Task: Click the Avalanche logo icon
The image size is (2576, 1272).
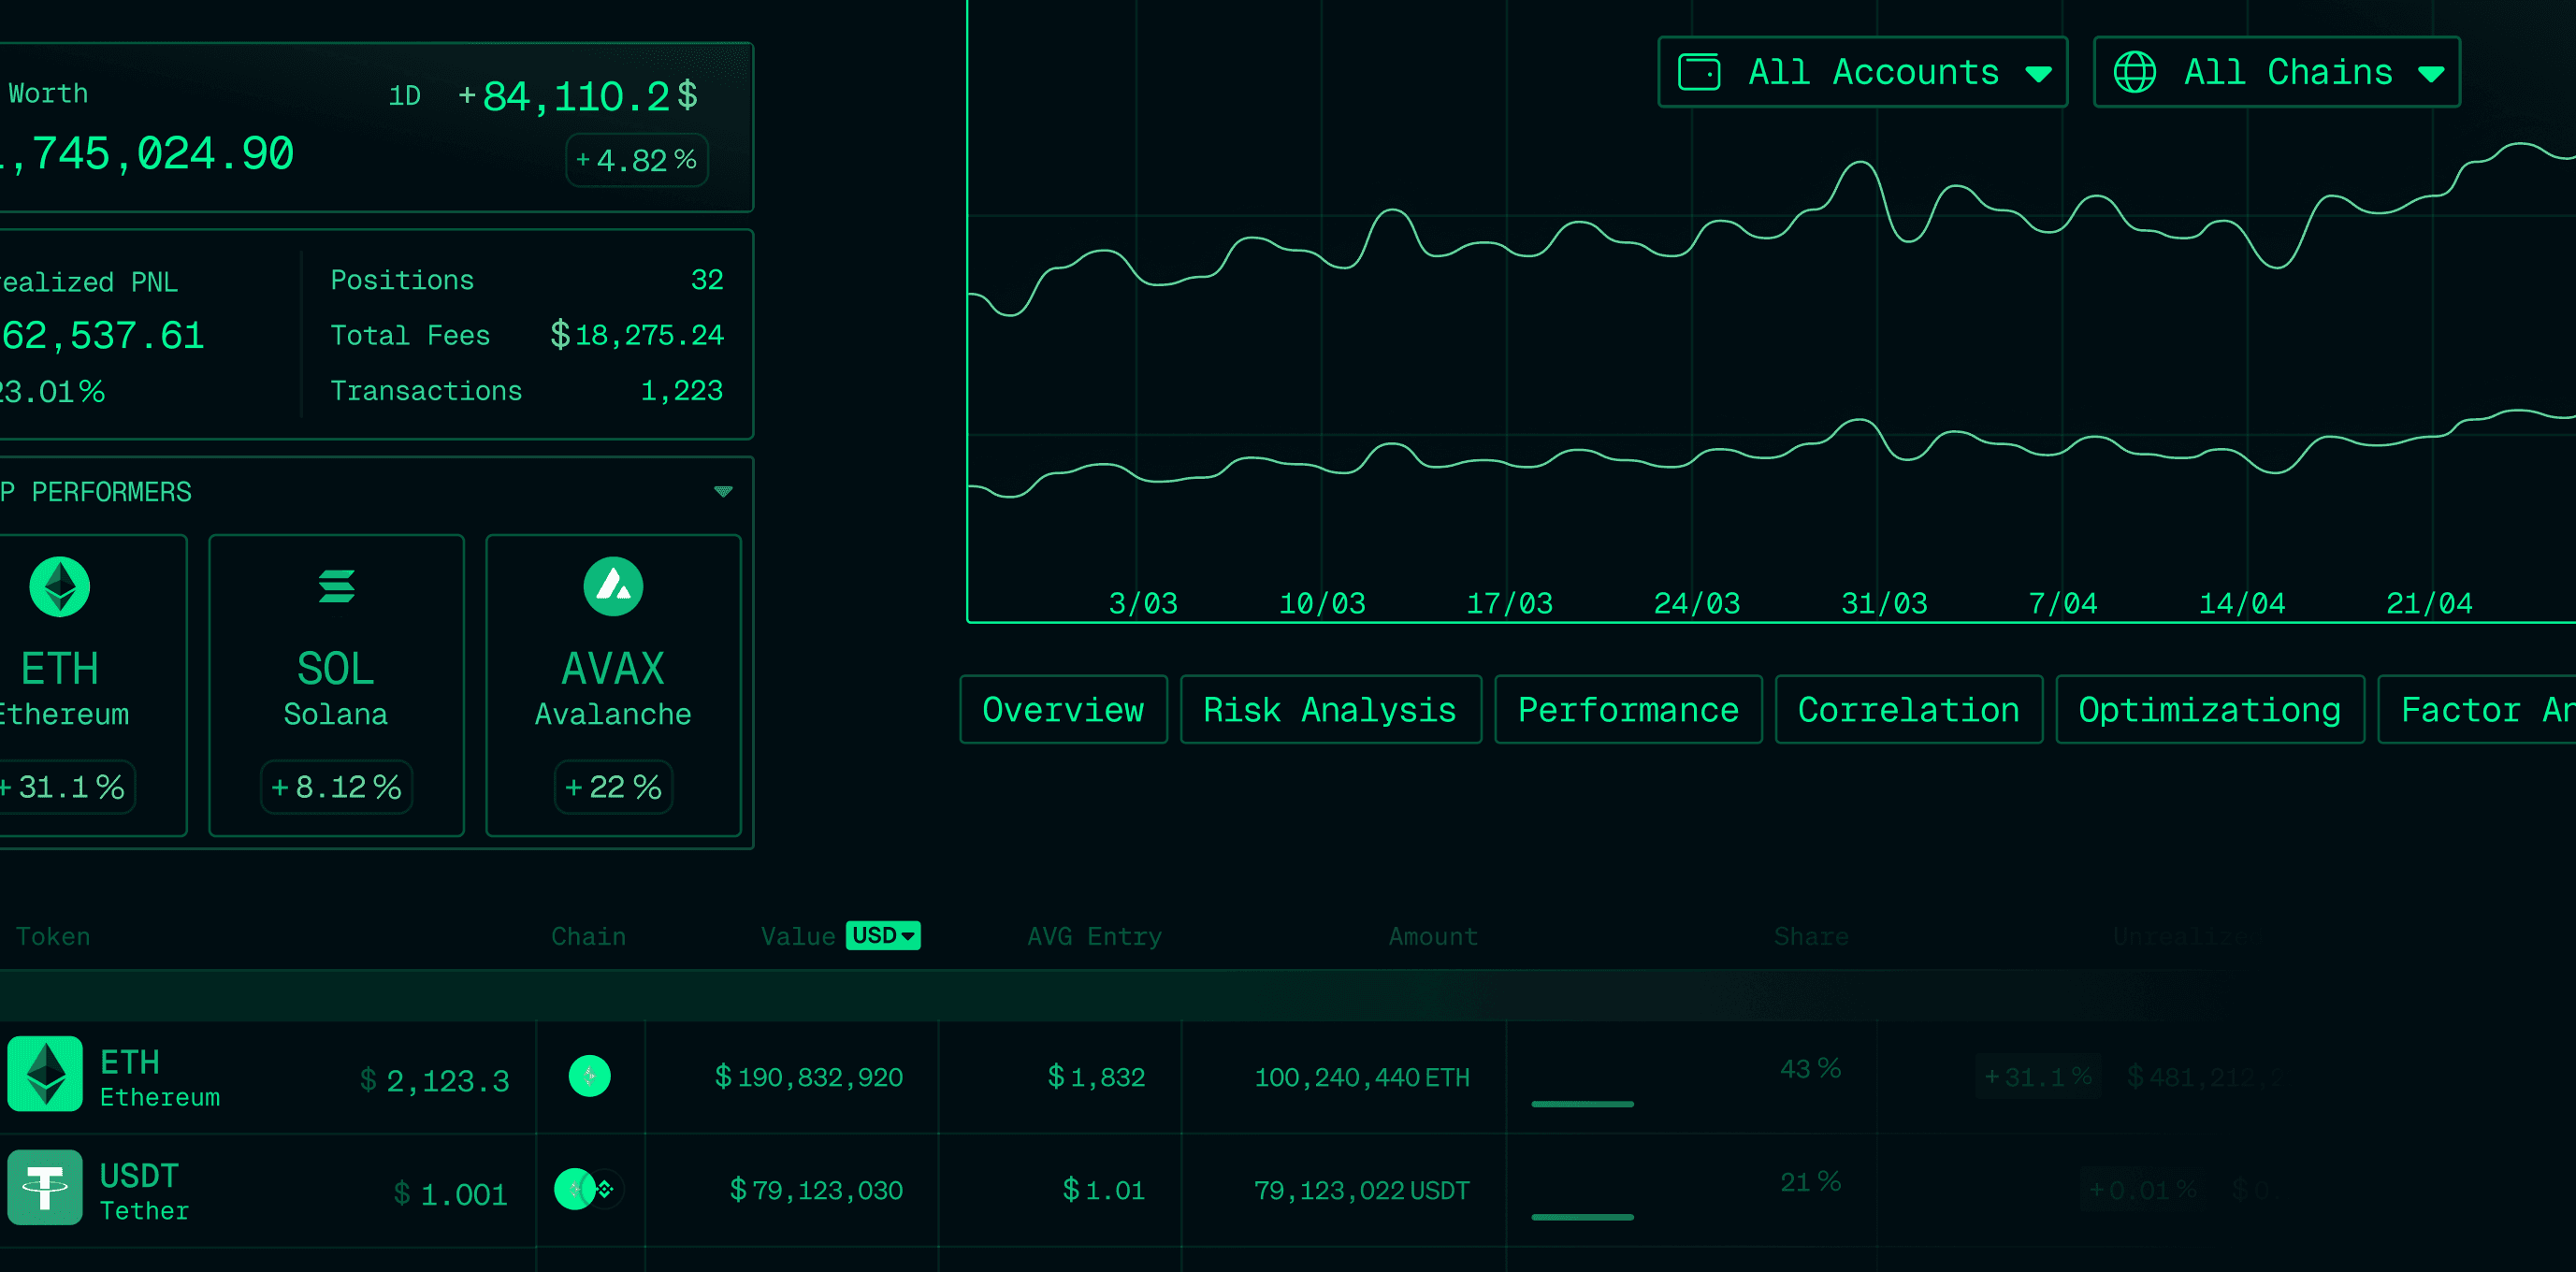Action: pyautogui.click(x=613, y=586)
